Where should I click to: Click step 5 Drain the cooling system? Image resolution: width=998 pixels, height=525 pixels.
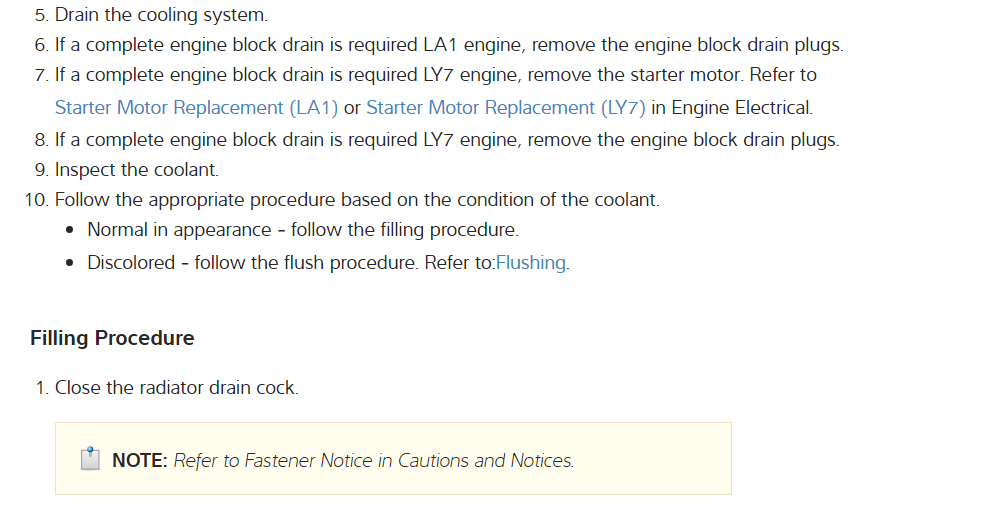(x=161, y=16)
